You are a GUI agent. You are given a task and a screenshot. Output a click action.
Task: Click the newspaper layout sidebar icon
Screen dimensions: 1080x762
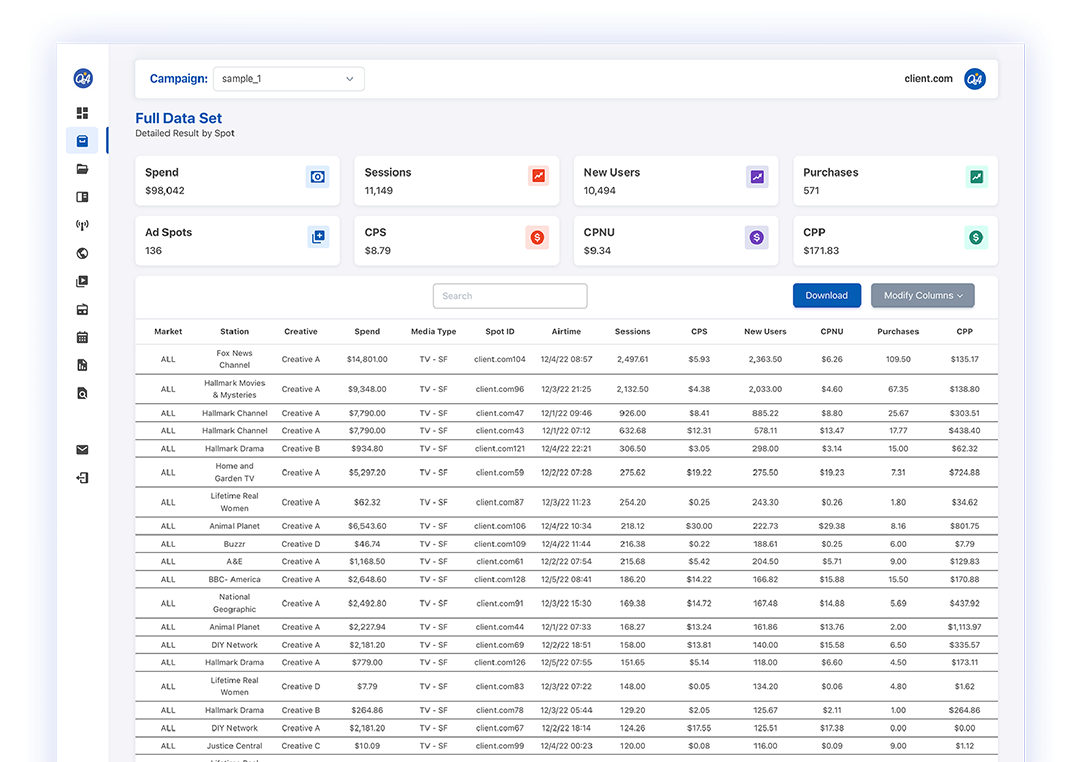(x=82, y=197)
